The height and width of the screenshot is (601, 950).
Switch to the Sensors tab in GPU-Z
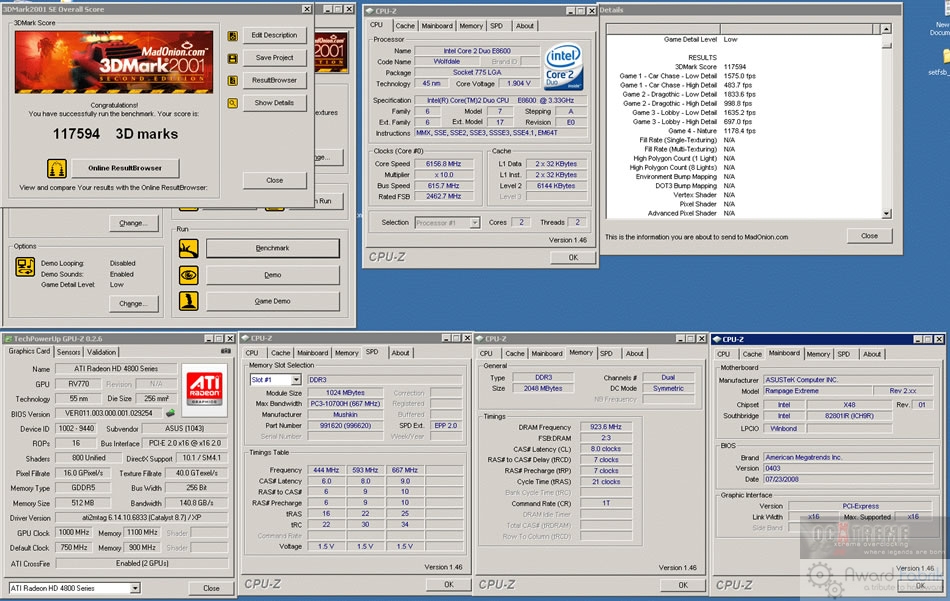point(69,352)
